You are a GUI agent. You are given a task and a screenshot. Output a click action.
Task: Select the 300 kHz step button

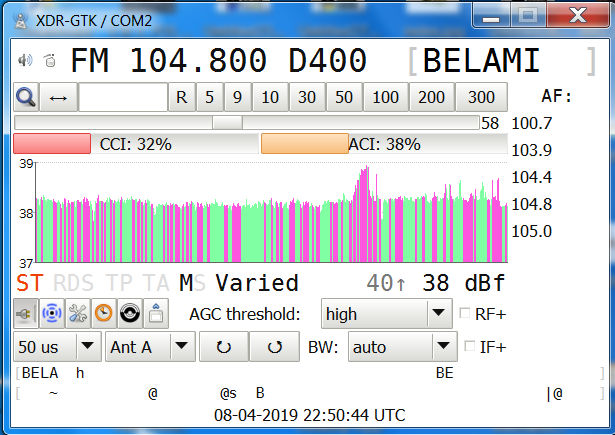pos(481,97)
